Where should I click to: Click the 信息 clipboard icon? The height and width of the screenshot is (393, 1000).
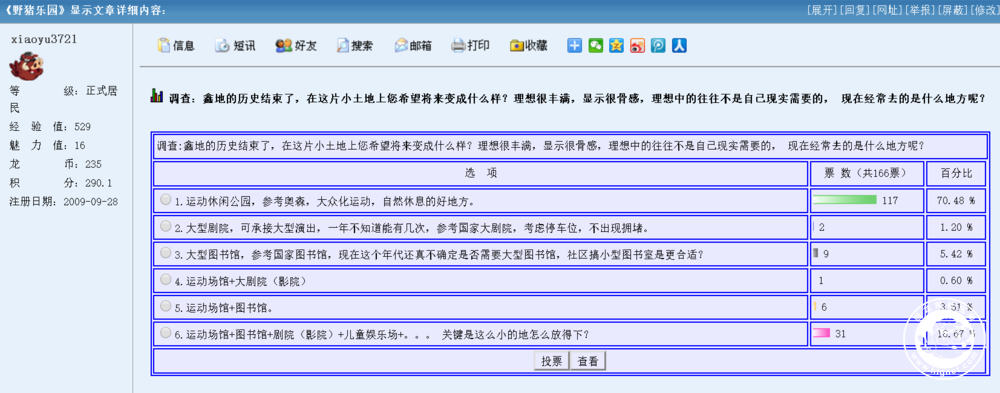coord(164,46)
